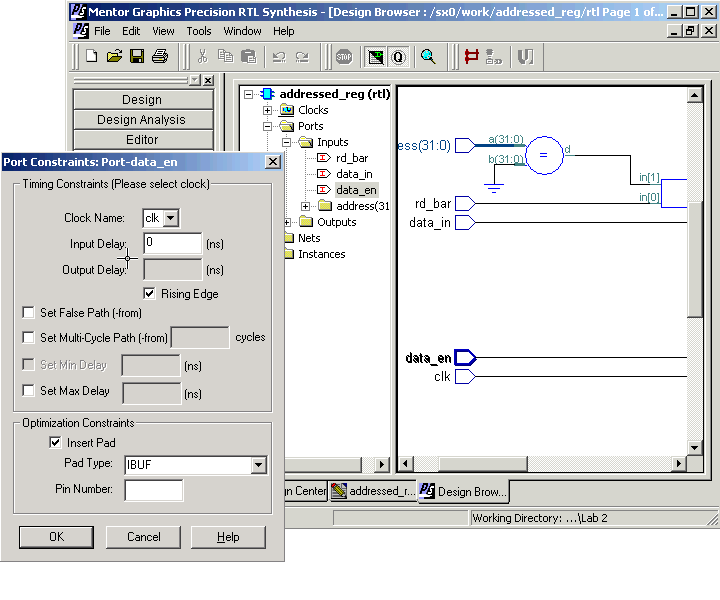Redo with the toolbar redo arrow

tap(302, 57)
